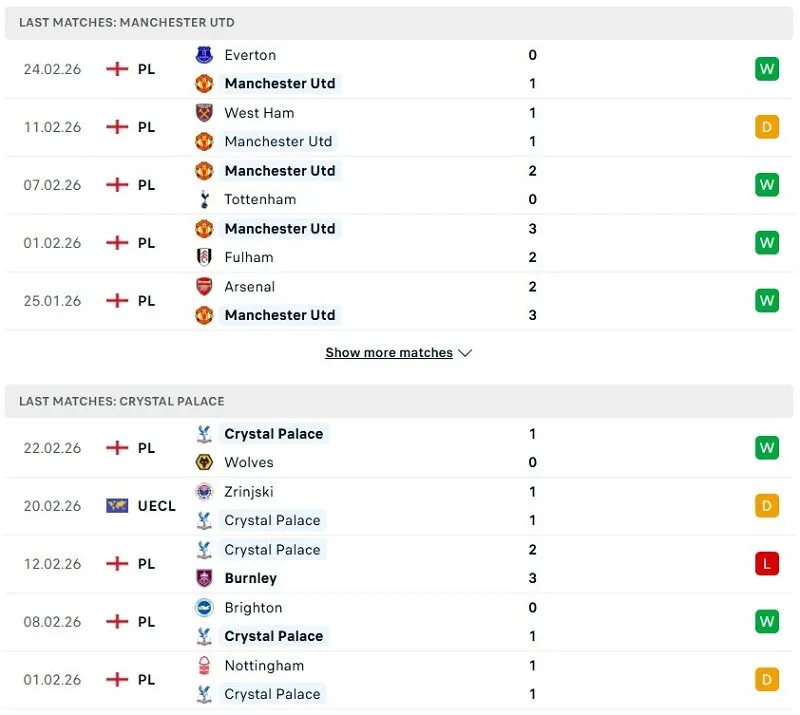
Task: Expand the Show more matches chevron
Action: [464, 353]
